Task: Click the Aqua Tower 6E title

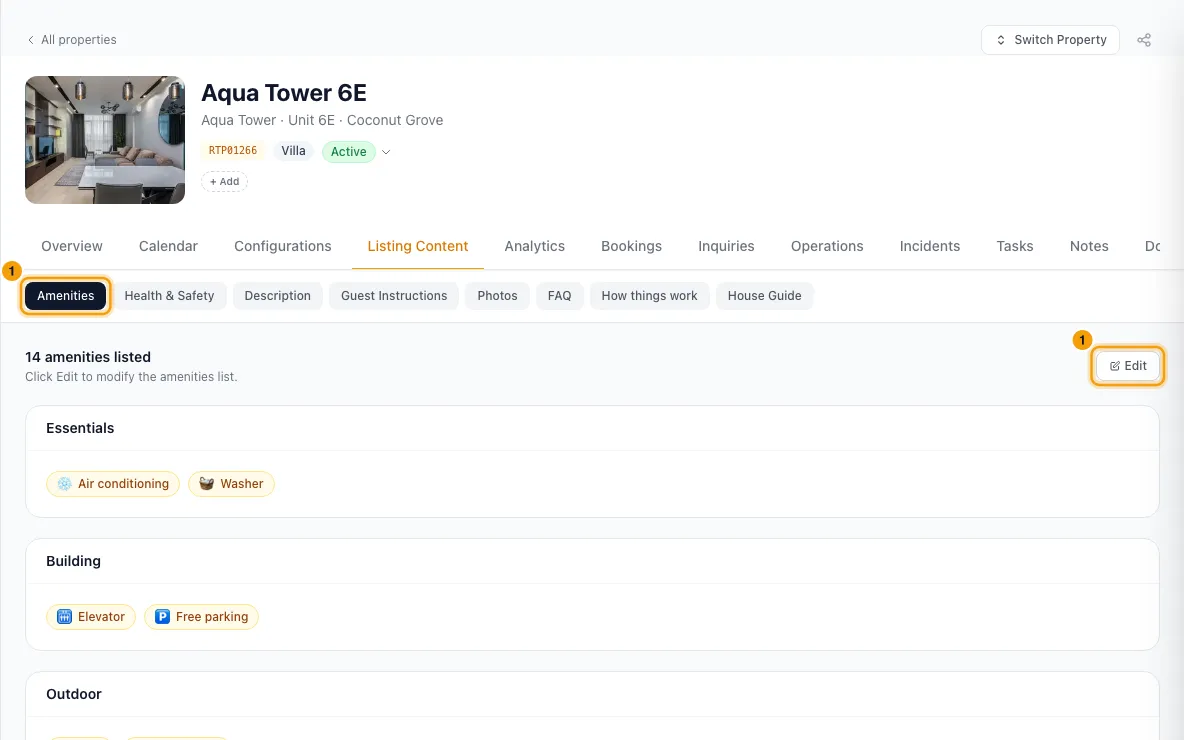Action: (284, 93)
